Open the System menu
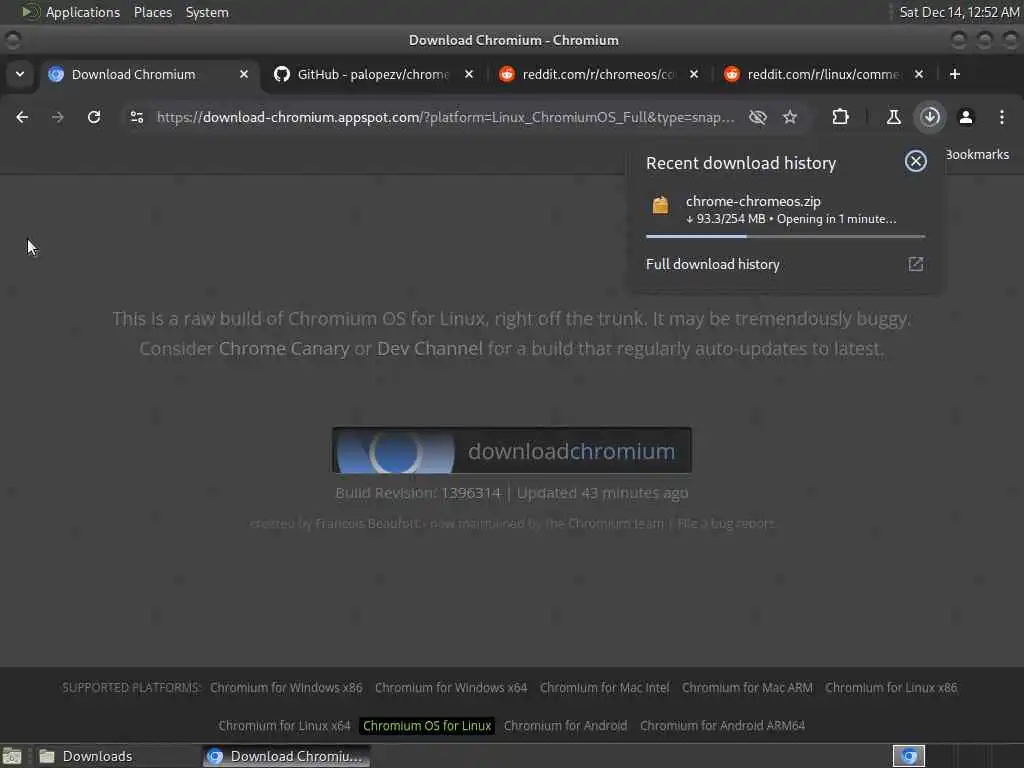 (207, 12)
